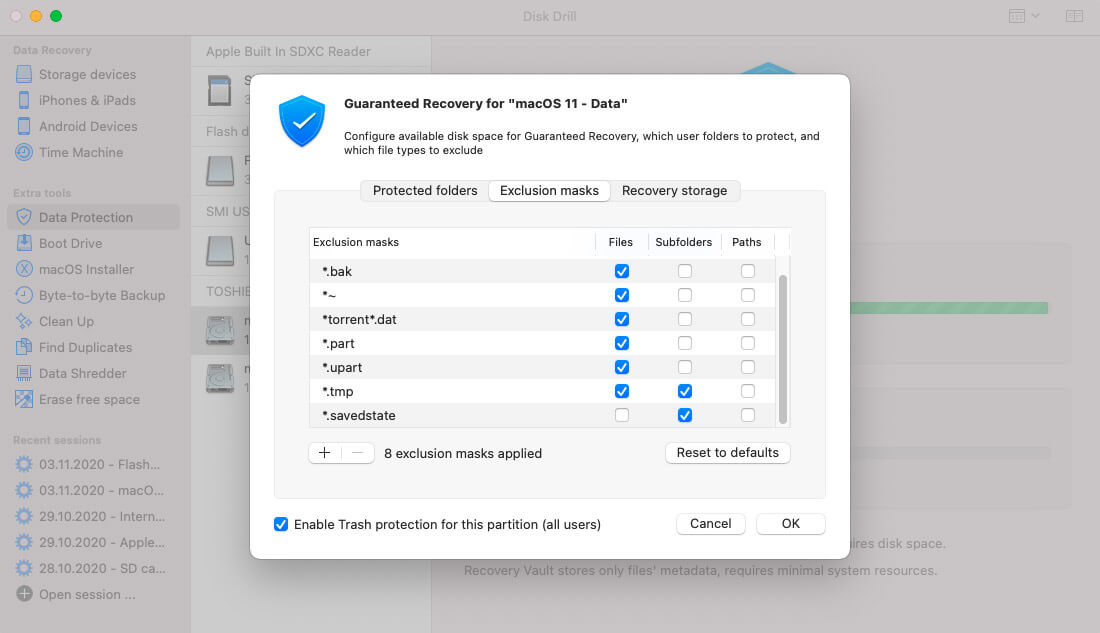Click green progress bar in background window
The width and height of the screenshot is (1100, 633).
[x=948, y=308]
